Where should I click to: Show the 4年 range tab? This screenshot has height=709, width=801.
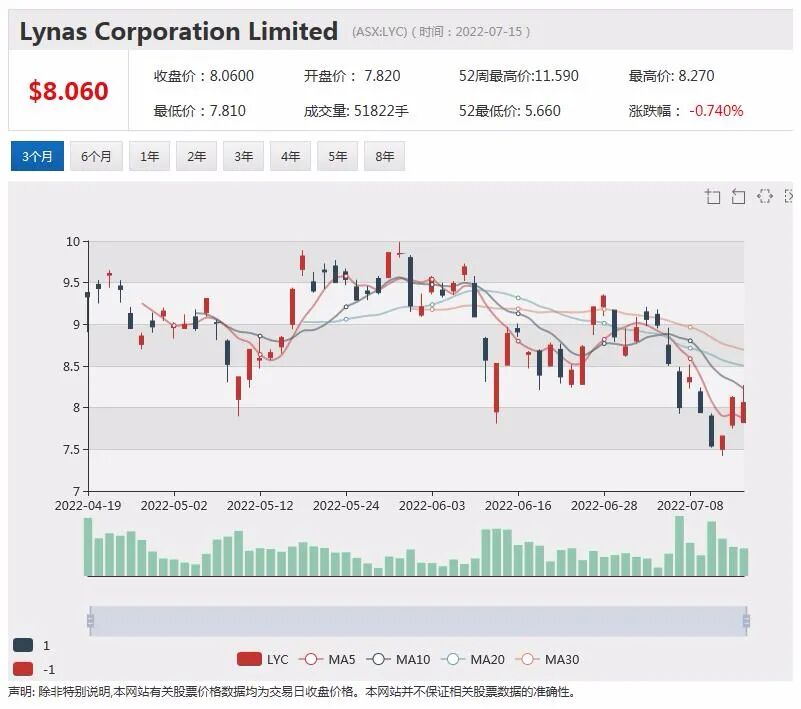point(290,156)
